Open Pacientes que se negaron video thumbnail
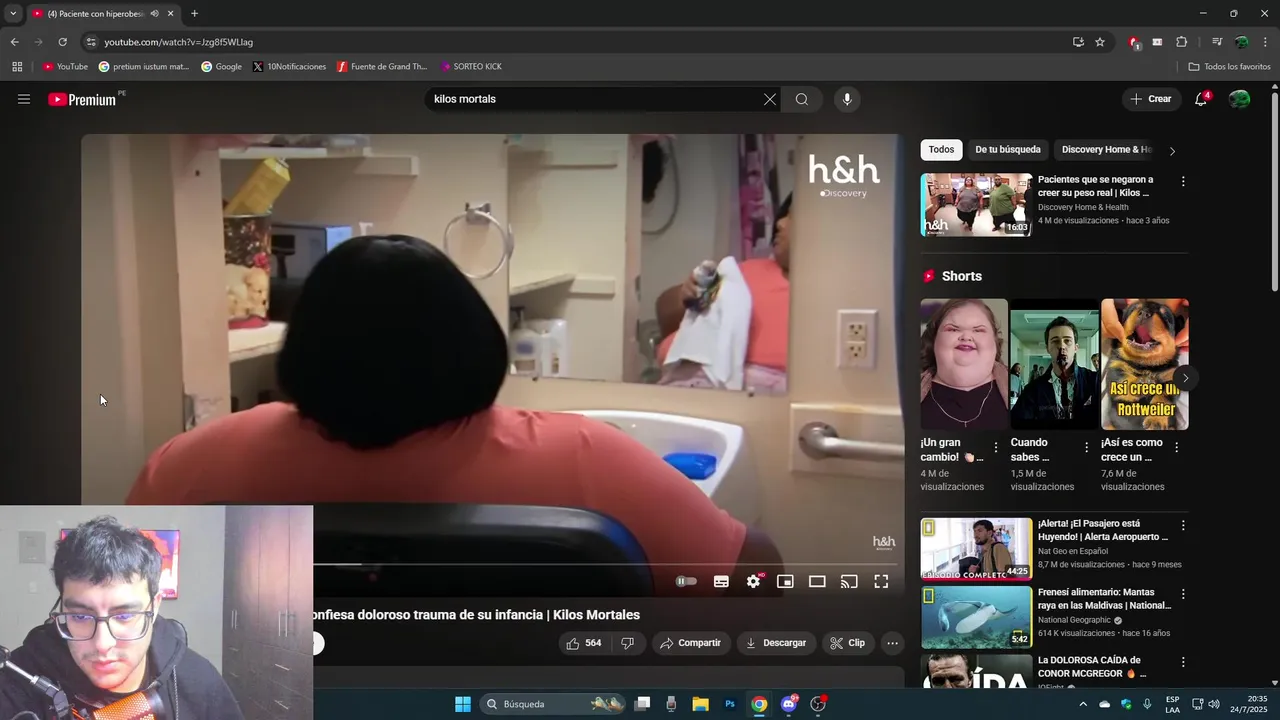This screenshot has height=720, width=1280. coord(976,205)
